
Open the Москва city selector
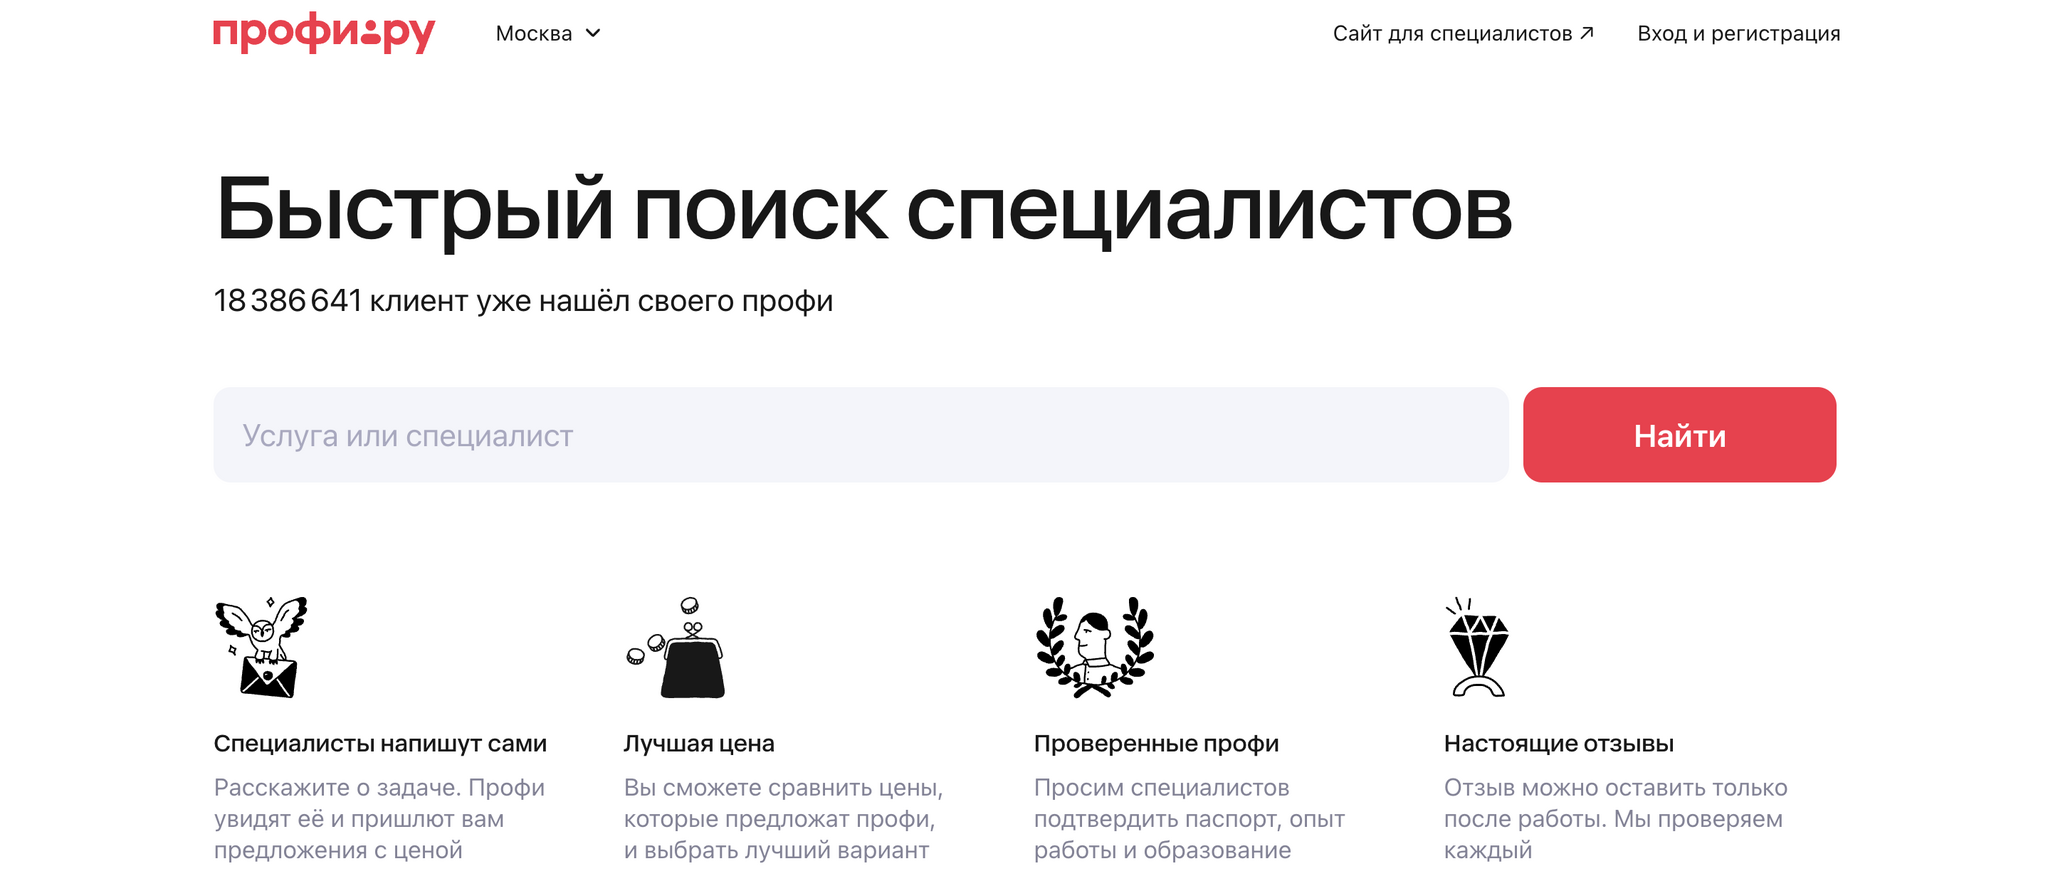point(535,34)
